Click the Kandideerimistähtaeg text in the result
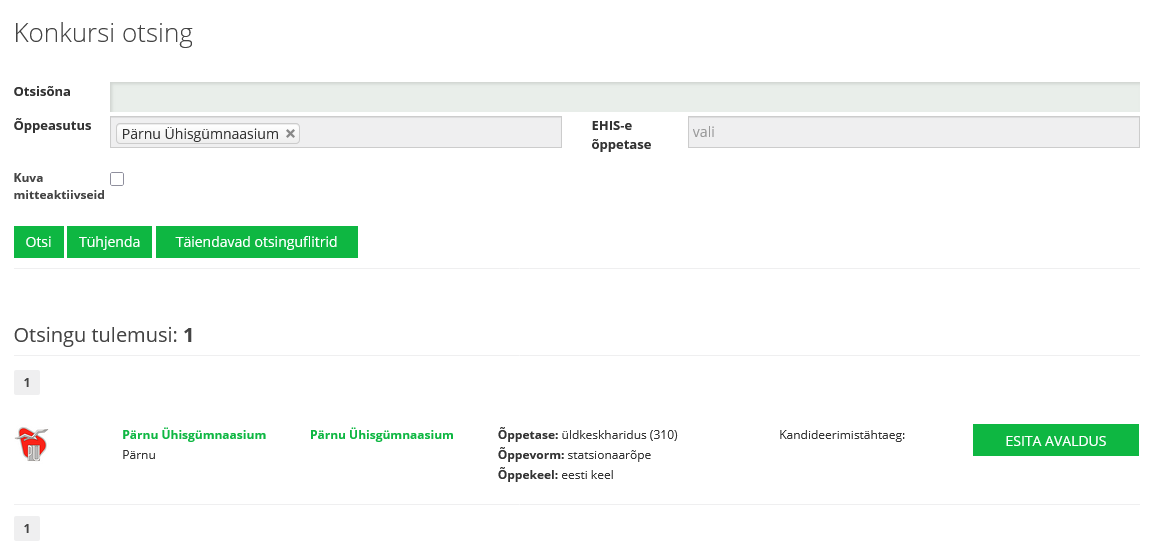This screenshot has width=1153, height=549. click(841, 435)
